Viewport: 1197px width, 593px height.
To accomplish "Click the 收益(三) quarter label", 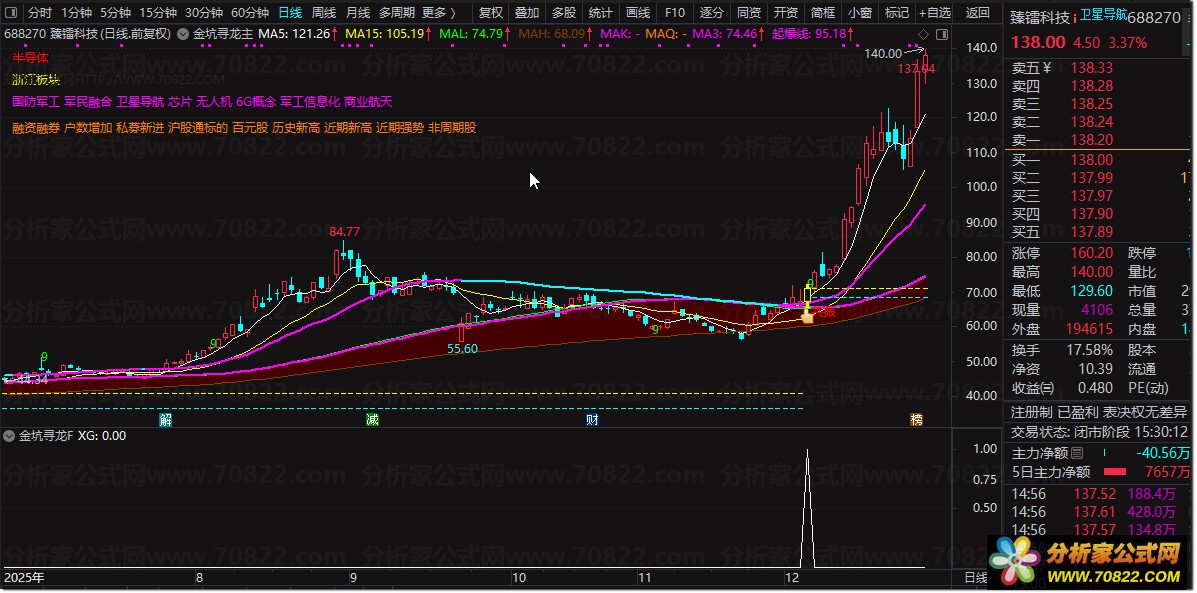I will coord(1033,388).
